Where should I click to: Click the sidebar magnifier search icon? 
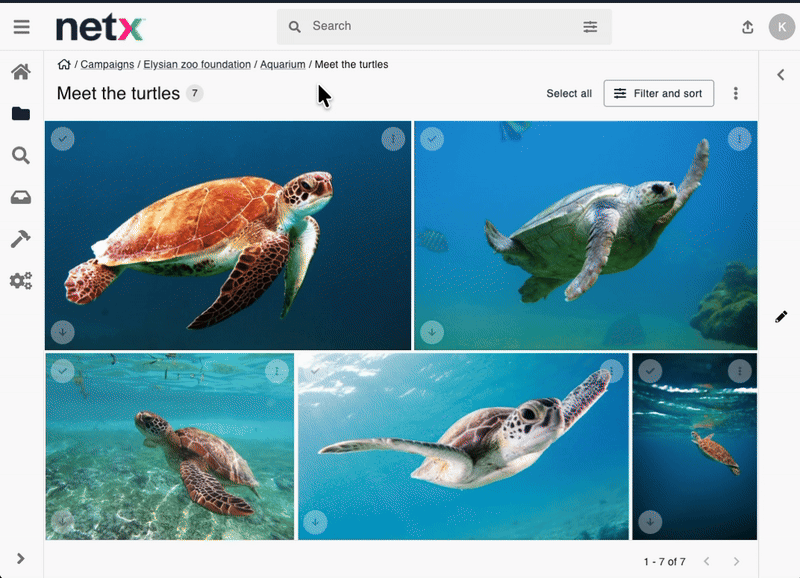coord(21,156)
